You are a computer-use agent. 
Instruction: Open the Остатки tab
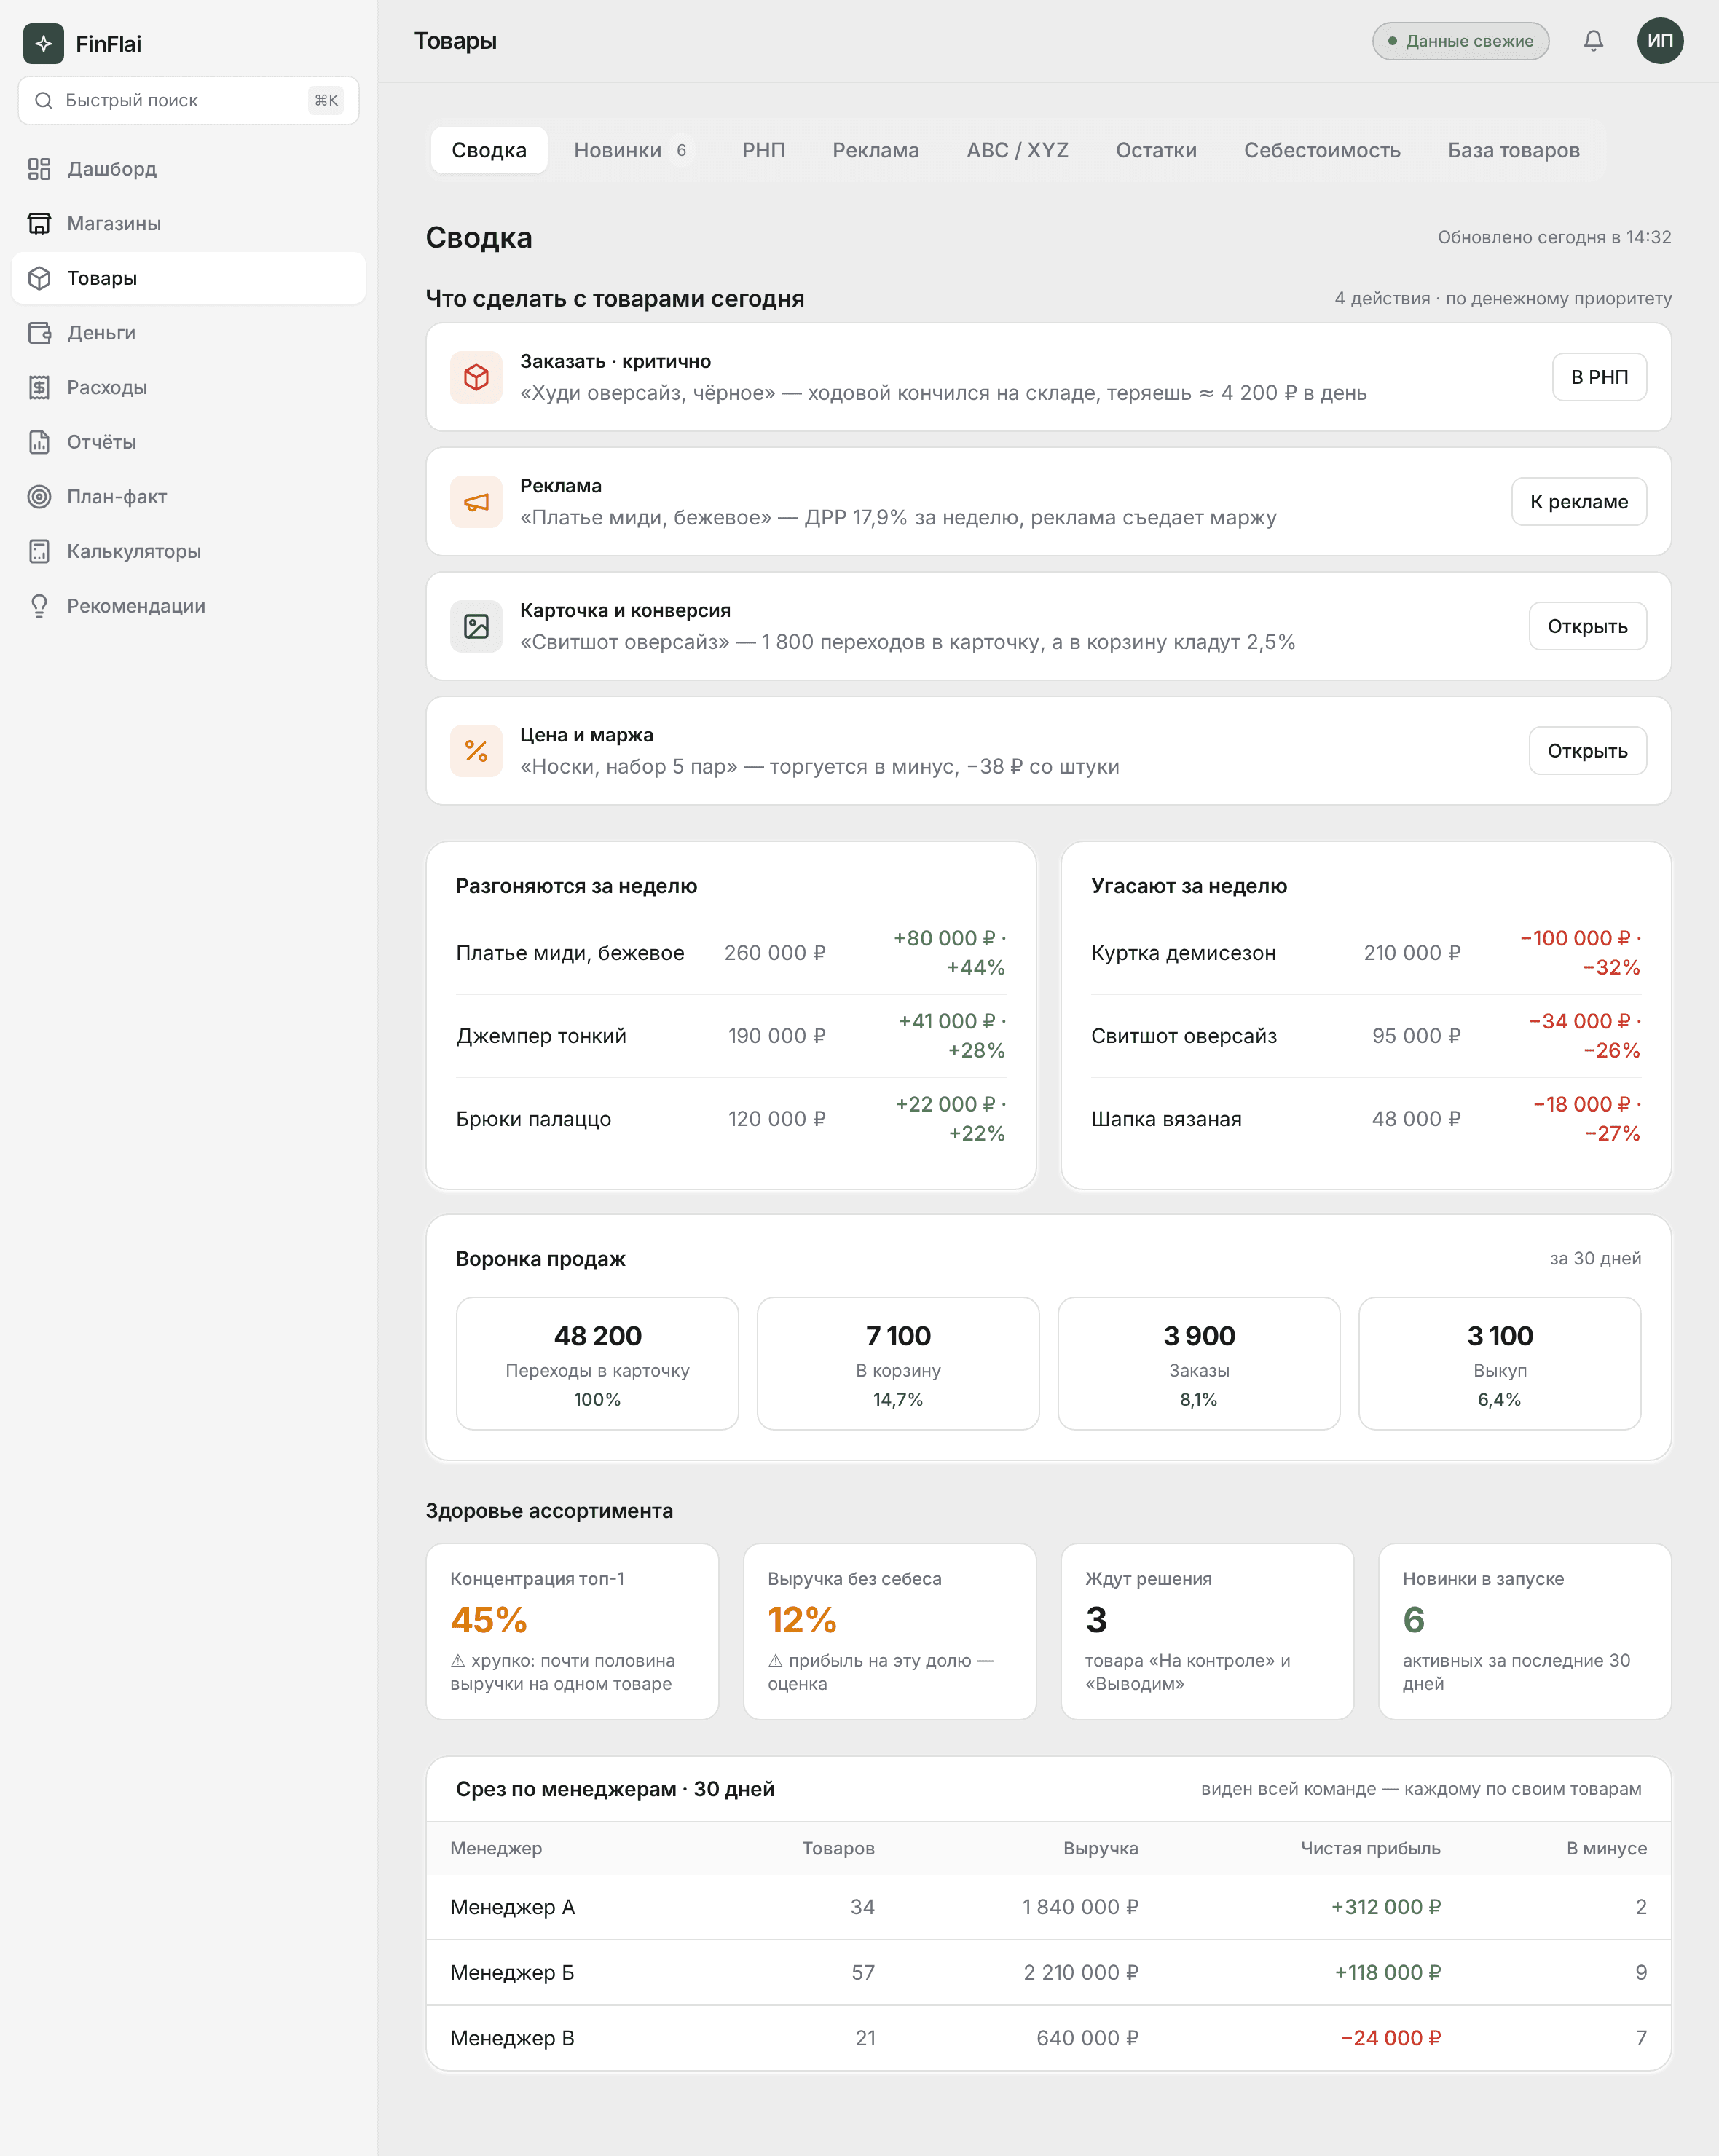pos(1156,150)
